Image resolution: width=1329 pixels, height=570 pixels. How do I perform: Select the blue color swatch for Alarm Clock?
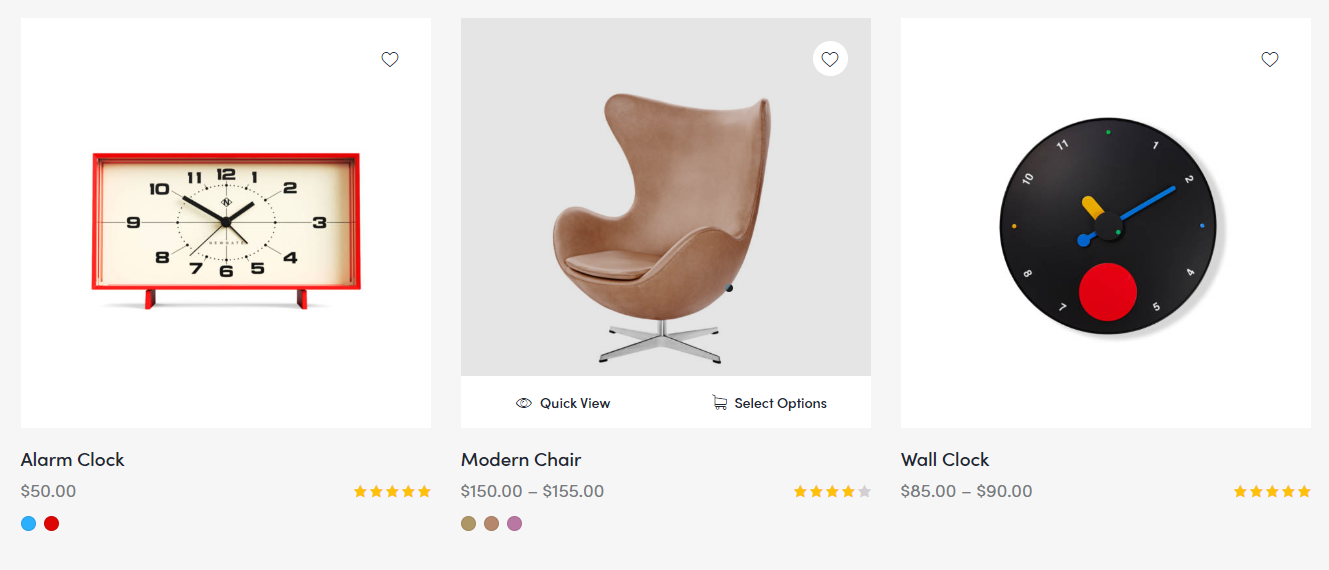coord(28,523)
